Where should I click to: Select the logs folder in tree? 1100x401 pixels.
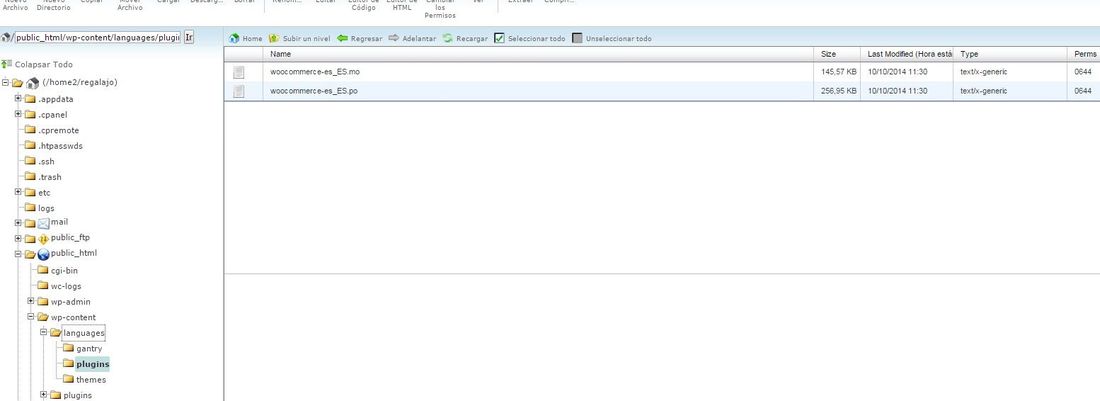coord(46,208)
